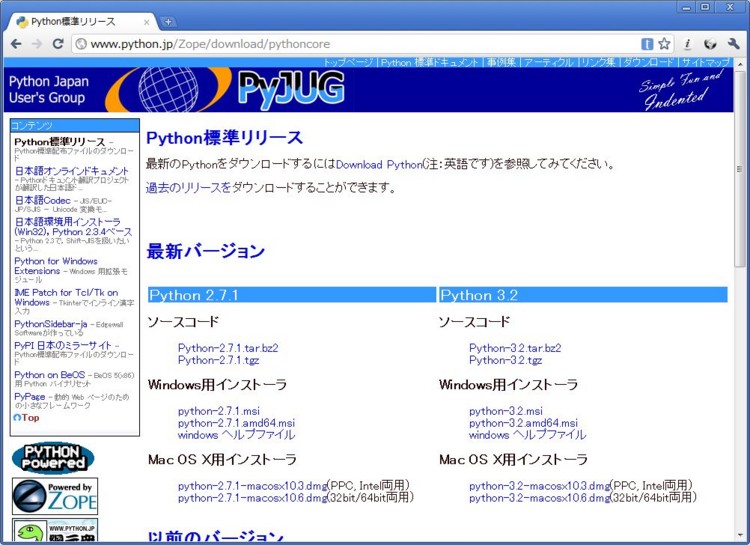The image size is (750, 545).
Task: Download python-3.2.amd64.msi installer
Action: [x=524, y=423]
